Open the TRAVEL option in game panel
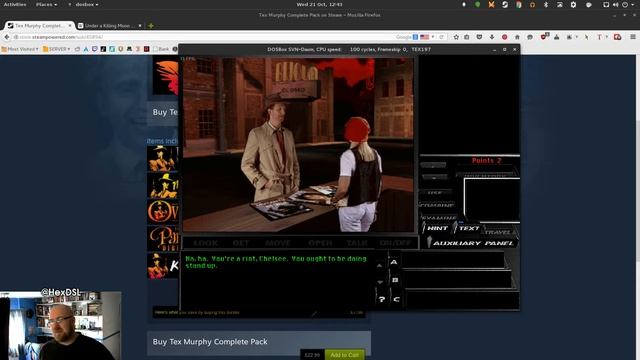 tap(499, 232)
